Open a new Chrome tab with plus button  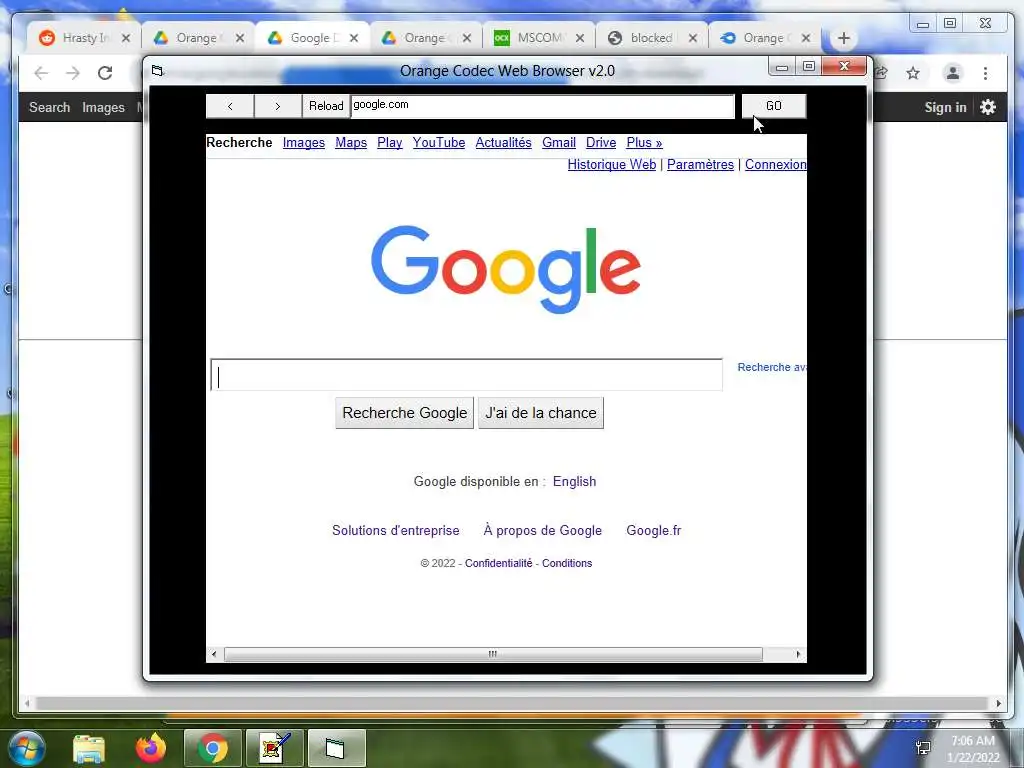(x=844, y=38)
